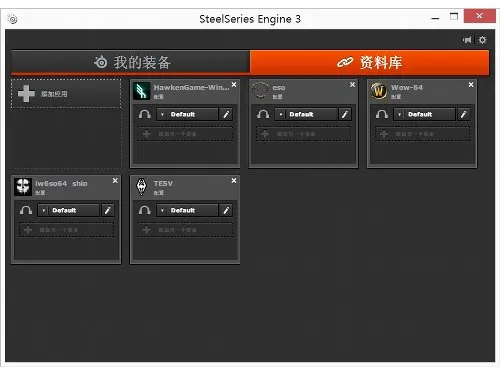Select the headset icon in HawkenGame card
Viewport: 500px width, 375px height.
(144, 114)
